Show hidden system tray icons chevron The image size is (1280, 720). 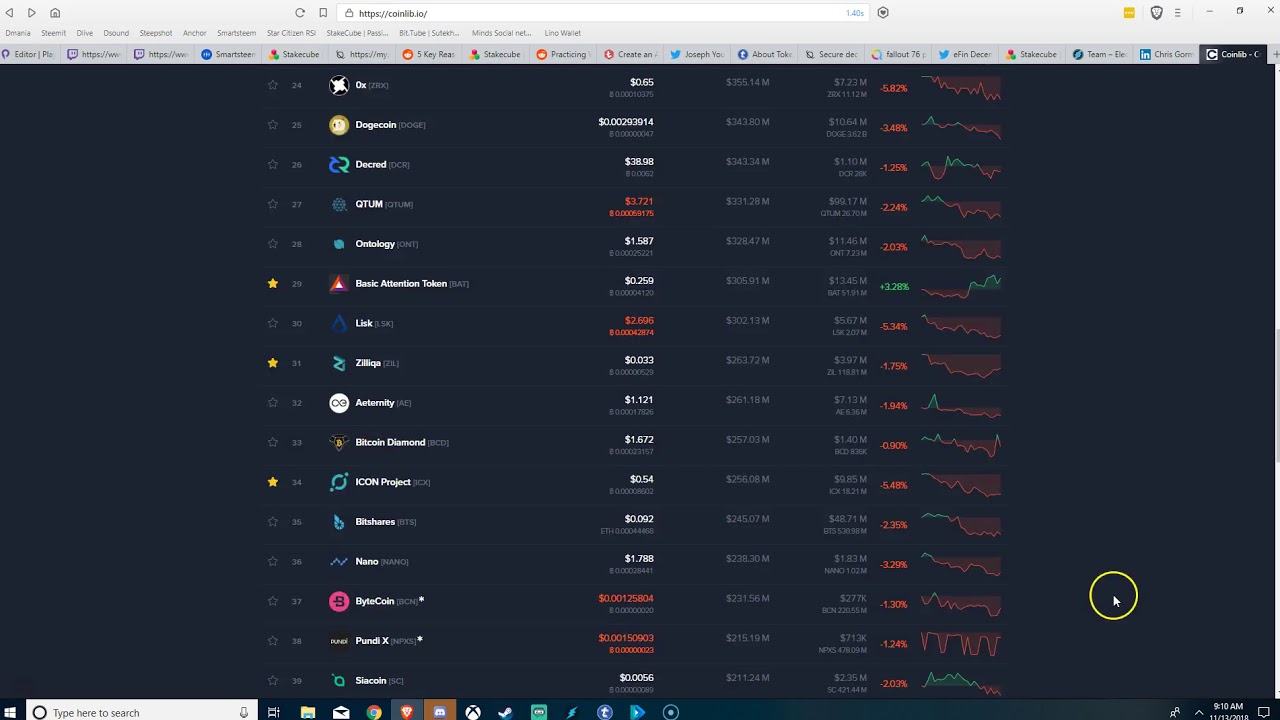(1199, 712)
